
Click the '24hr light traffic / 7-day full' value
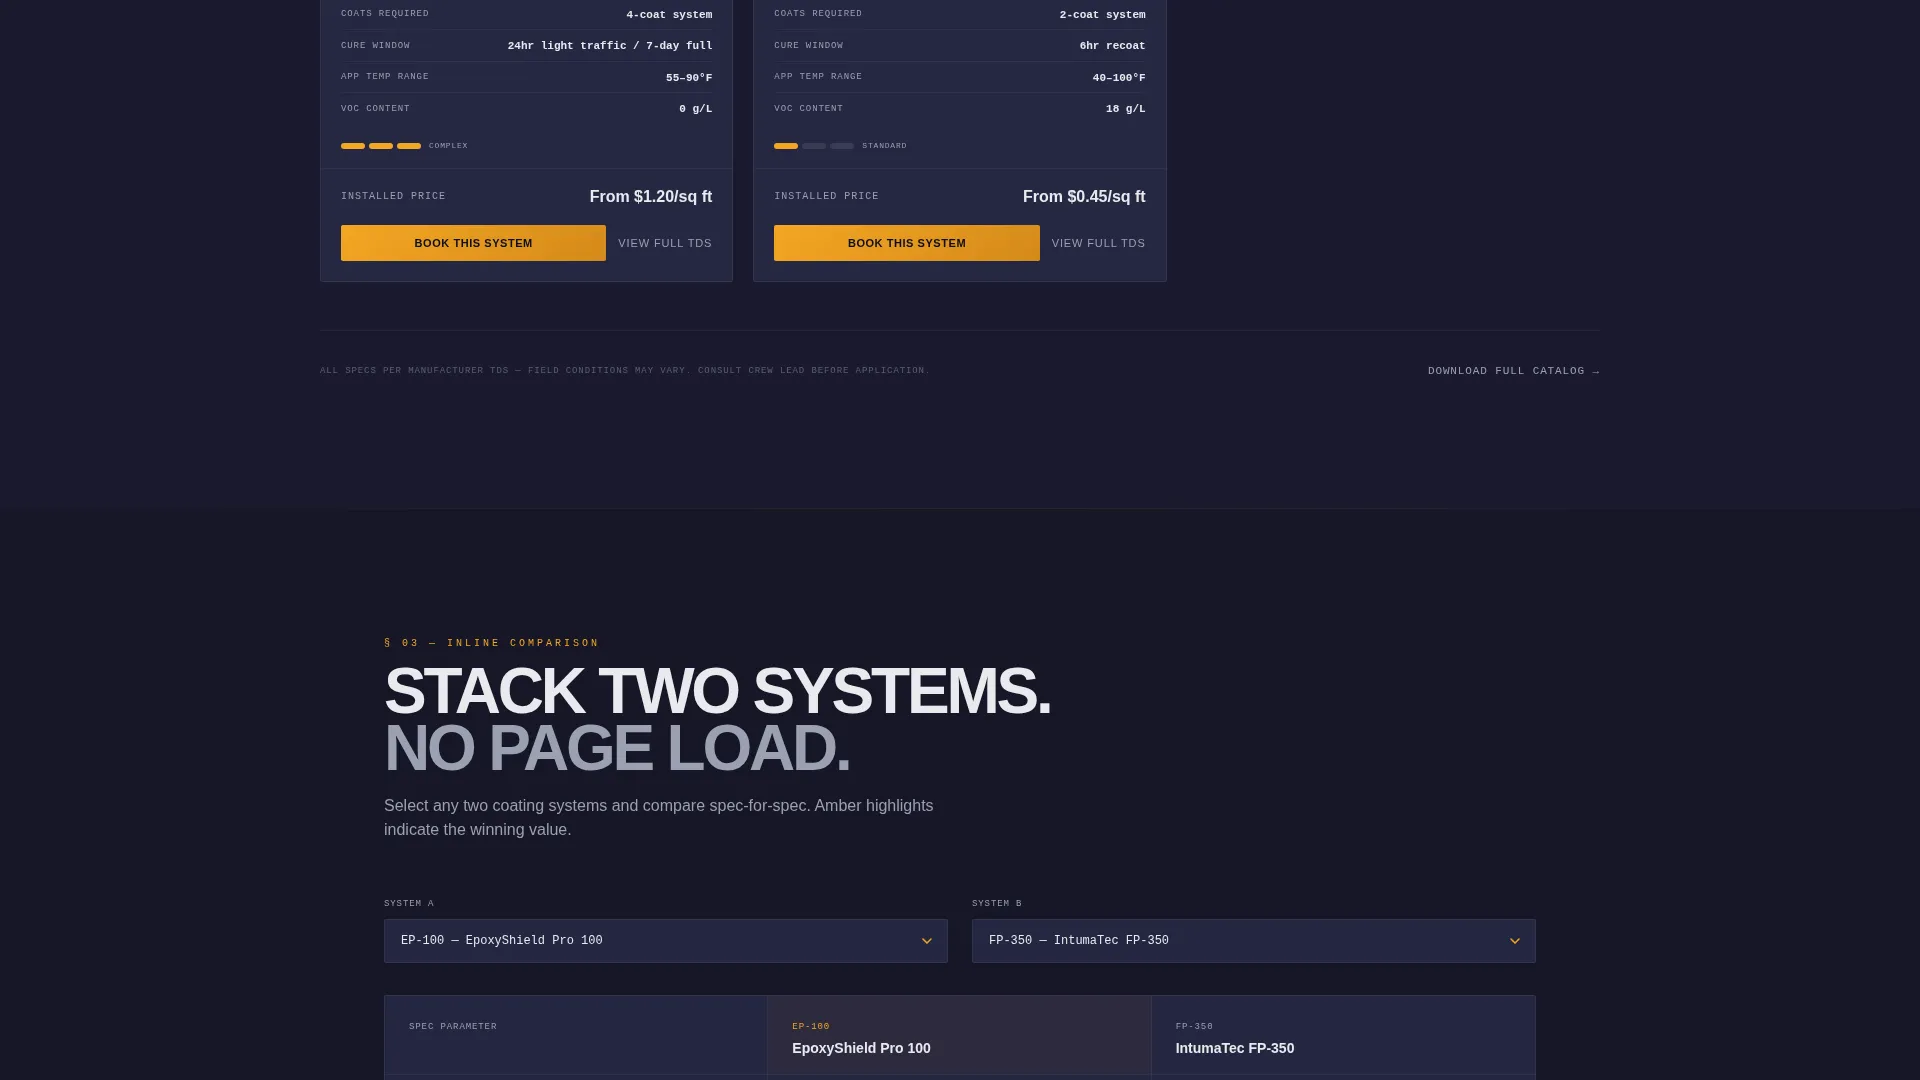click(610, 46)
